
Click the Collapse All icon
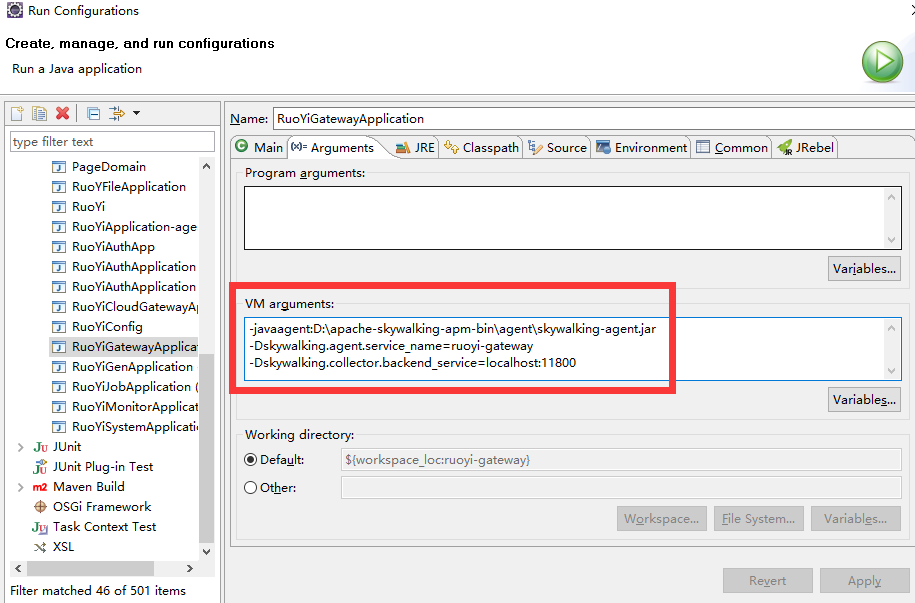pos(93,113)
